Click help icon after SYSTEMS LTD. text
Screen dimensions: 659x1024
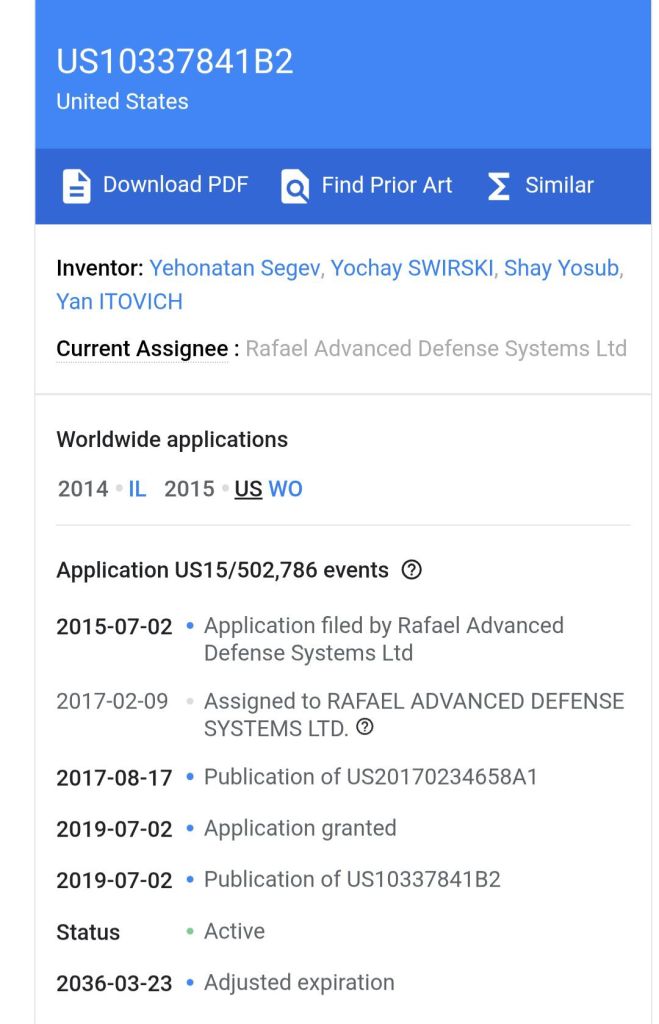click(x=365, y=728)
